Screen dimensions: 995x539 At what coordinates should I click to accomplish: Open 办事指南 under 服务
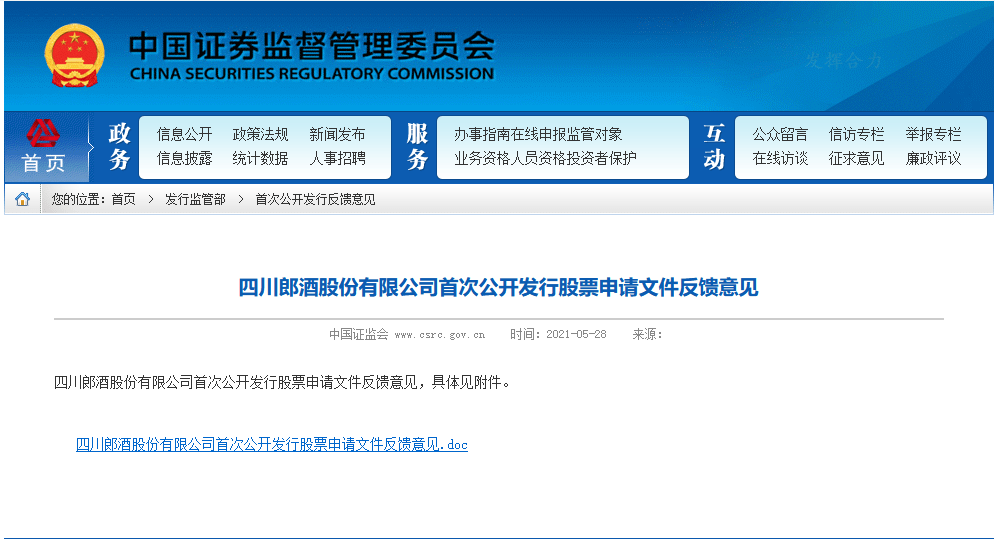[x=482, y=135]
